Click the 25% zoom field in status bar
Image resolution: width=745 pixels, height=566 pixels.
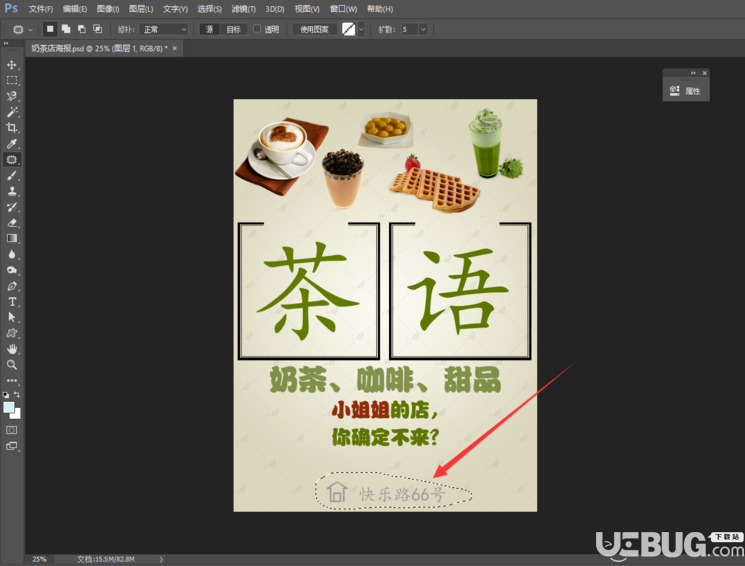(39, 559)
